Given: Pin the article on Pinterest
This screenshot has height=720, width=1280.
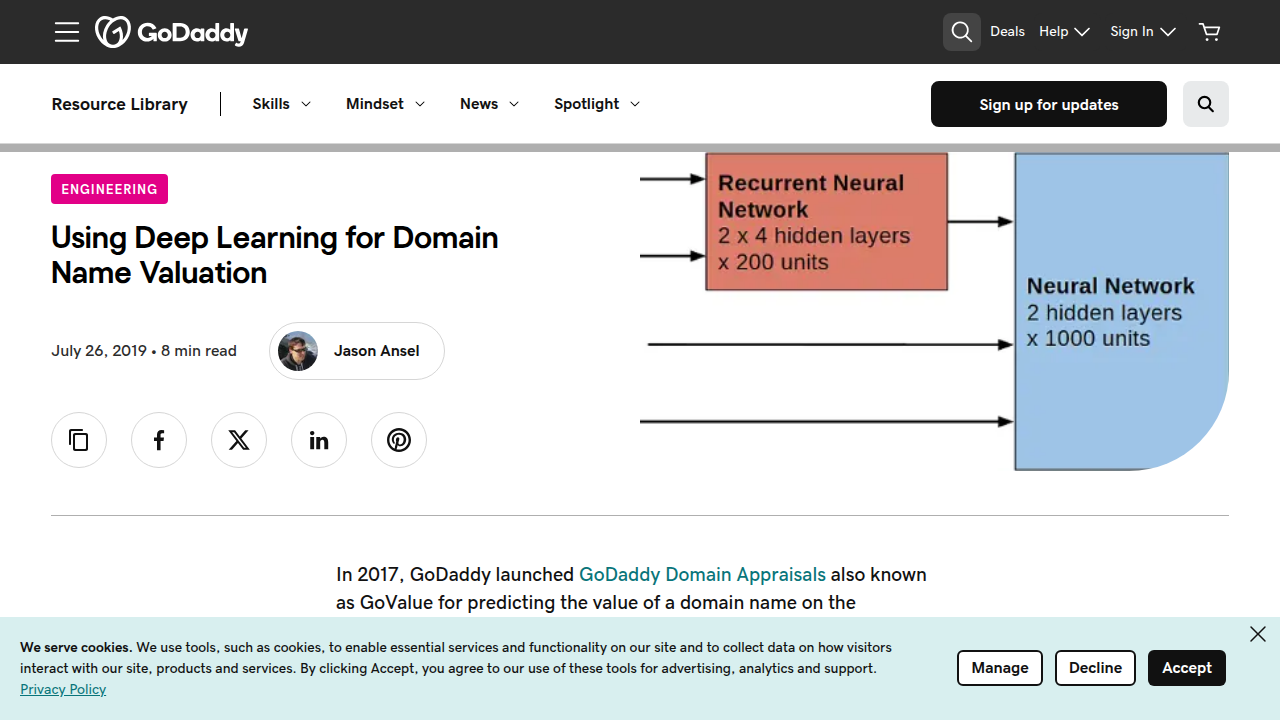Looking at the screenshot, I should tap(399, 440).
